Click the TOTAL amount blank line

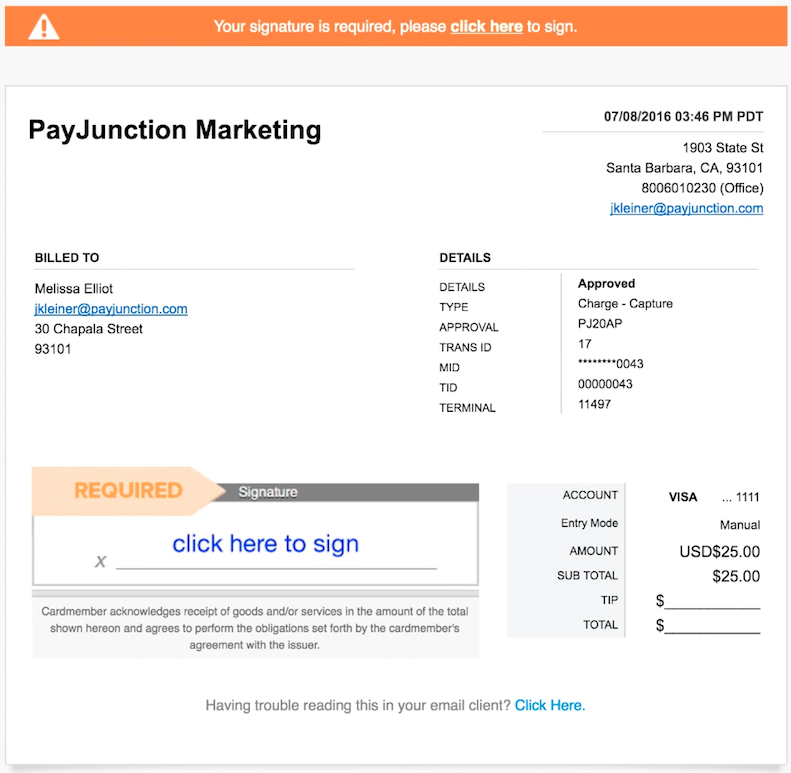712,626
